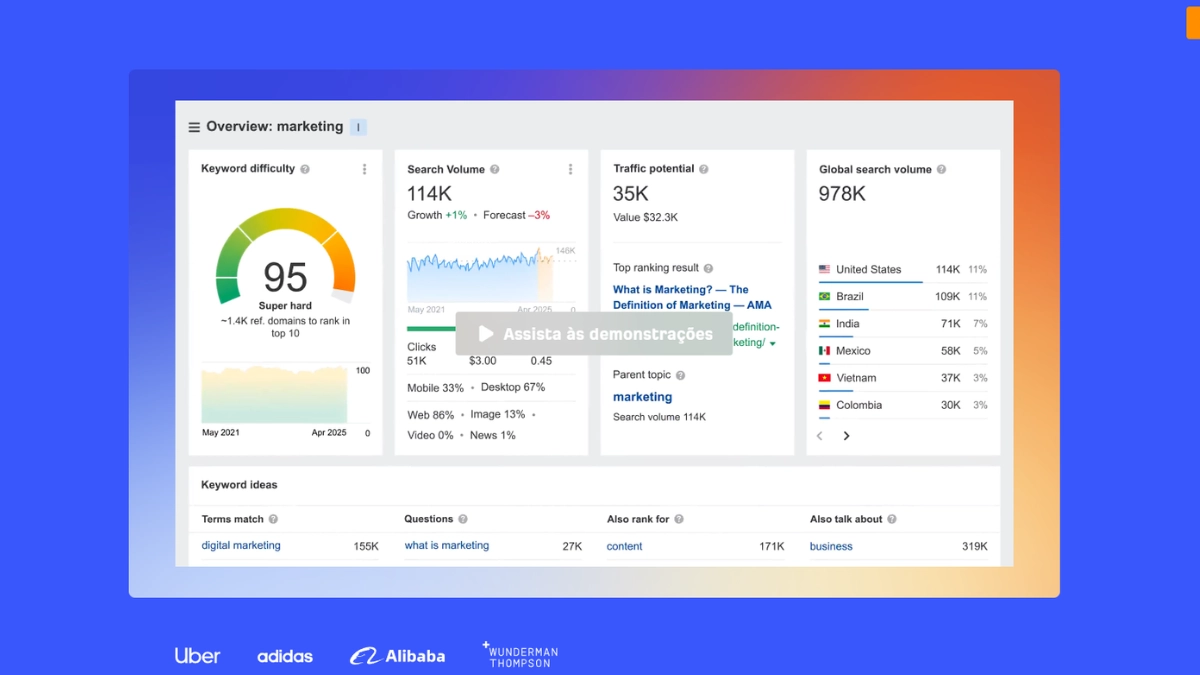Go to the next page of countries
The width and height of the screenshot is (1200, 675).
point(846,436)
